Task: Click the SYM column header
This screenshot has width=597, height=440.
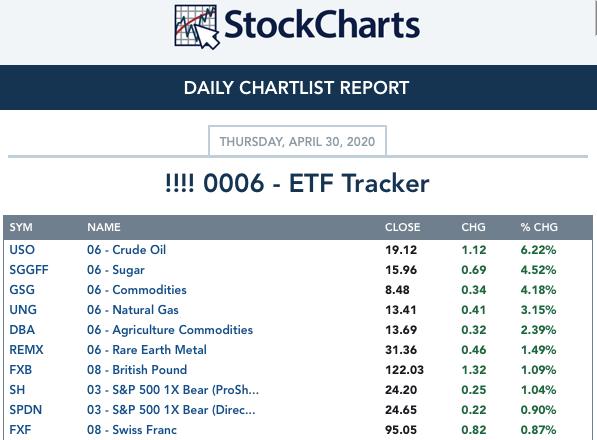Action: (21, 227)
